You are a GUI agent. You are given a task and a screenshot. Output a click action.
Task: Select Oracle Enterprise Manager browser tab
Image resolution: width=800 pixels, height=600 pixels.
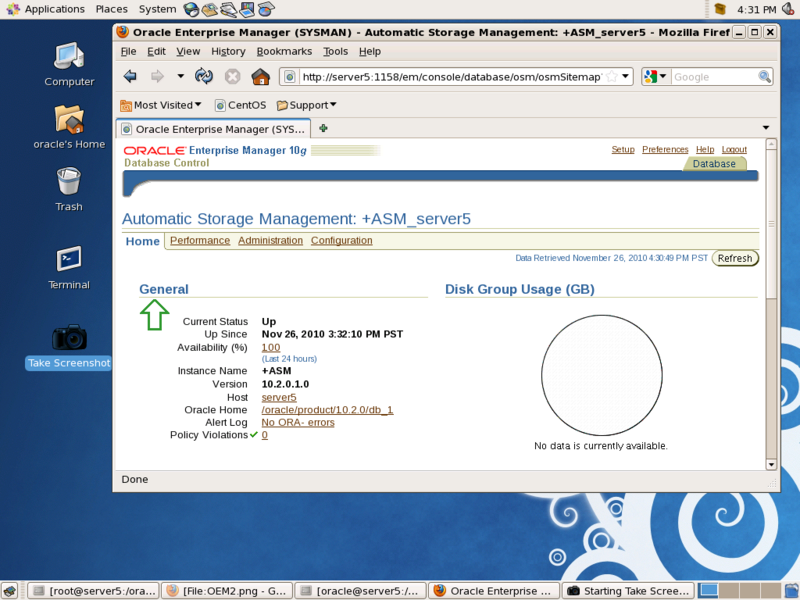tap(214, 129)
